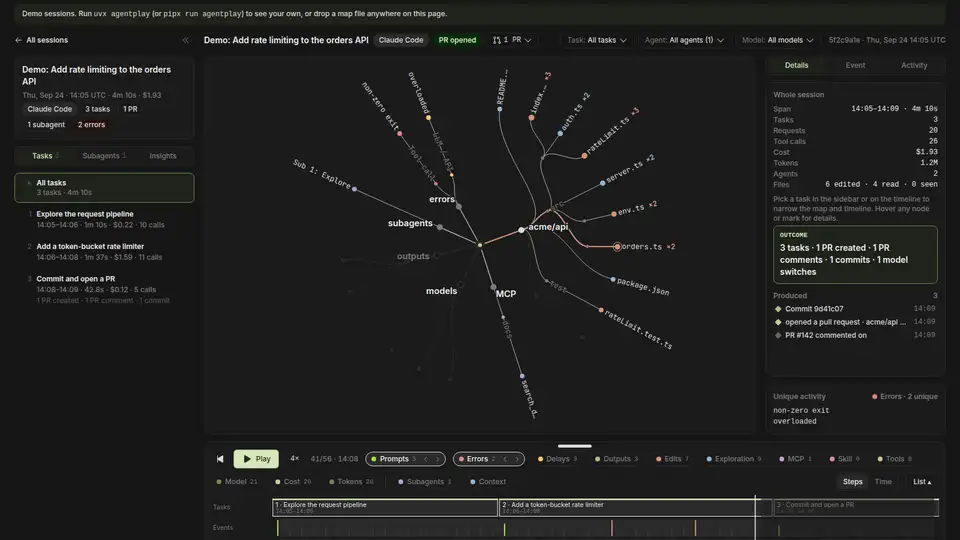Switch to the Event tab

(x=855, y=65)
